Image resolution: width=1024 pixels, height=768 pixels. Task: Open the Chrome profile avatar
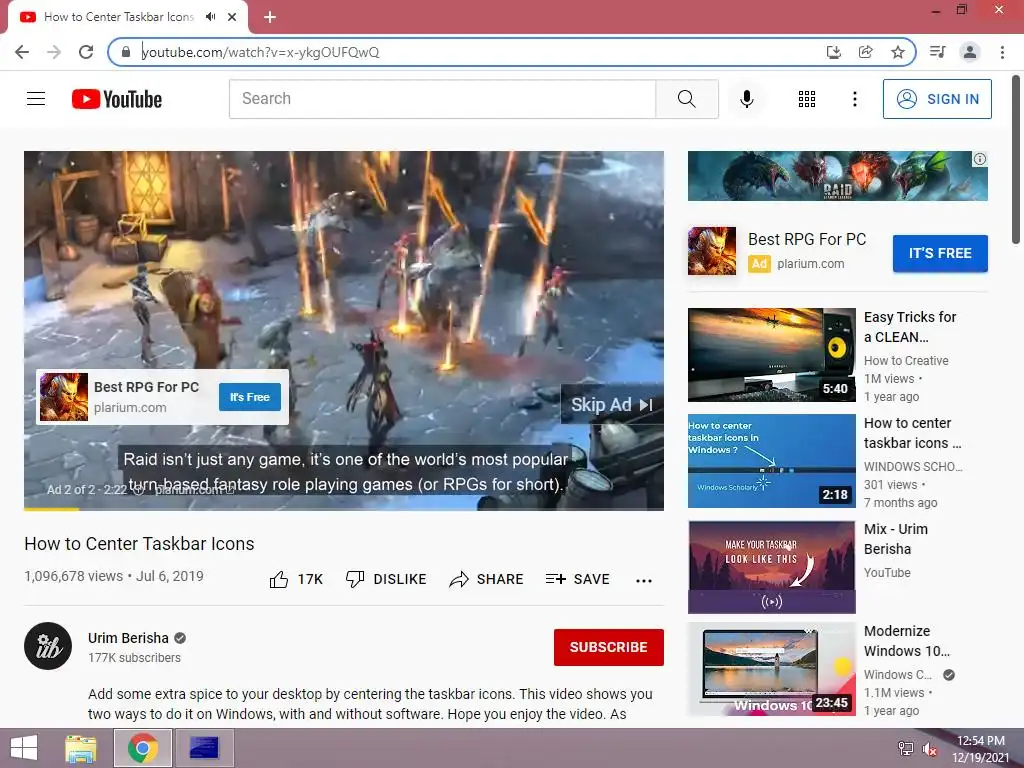pyautogui.click(x=970, y=52)
